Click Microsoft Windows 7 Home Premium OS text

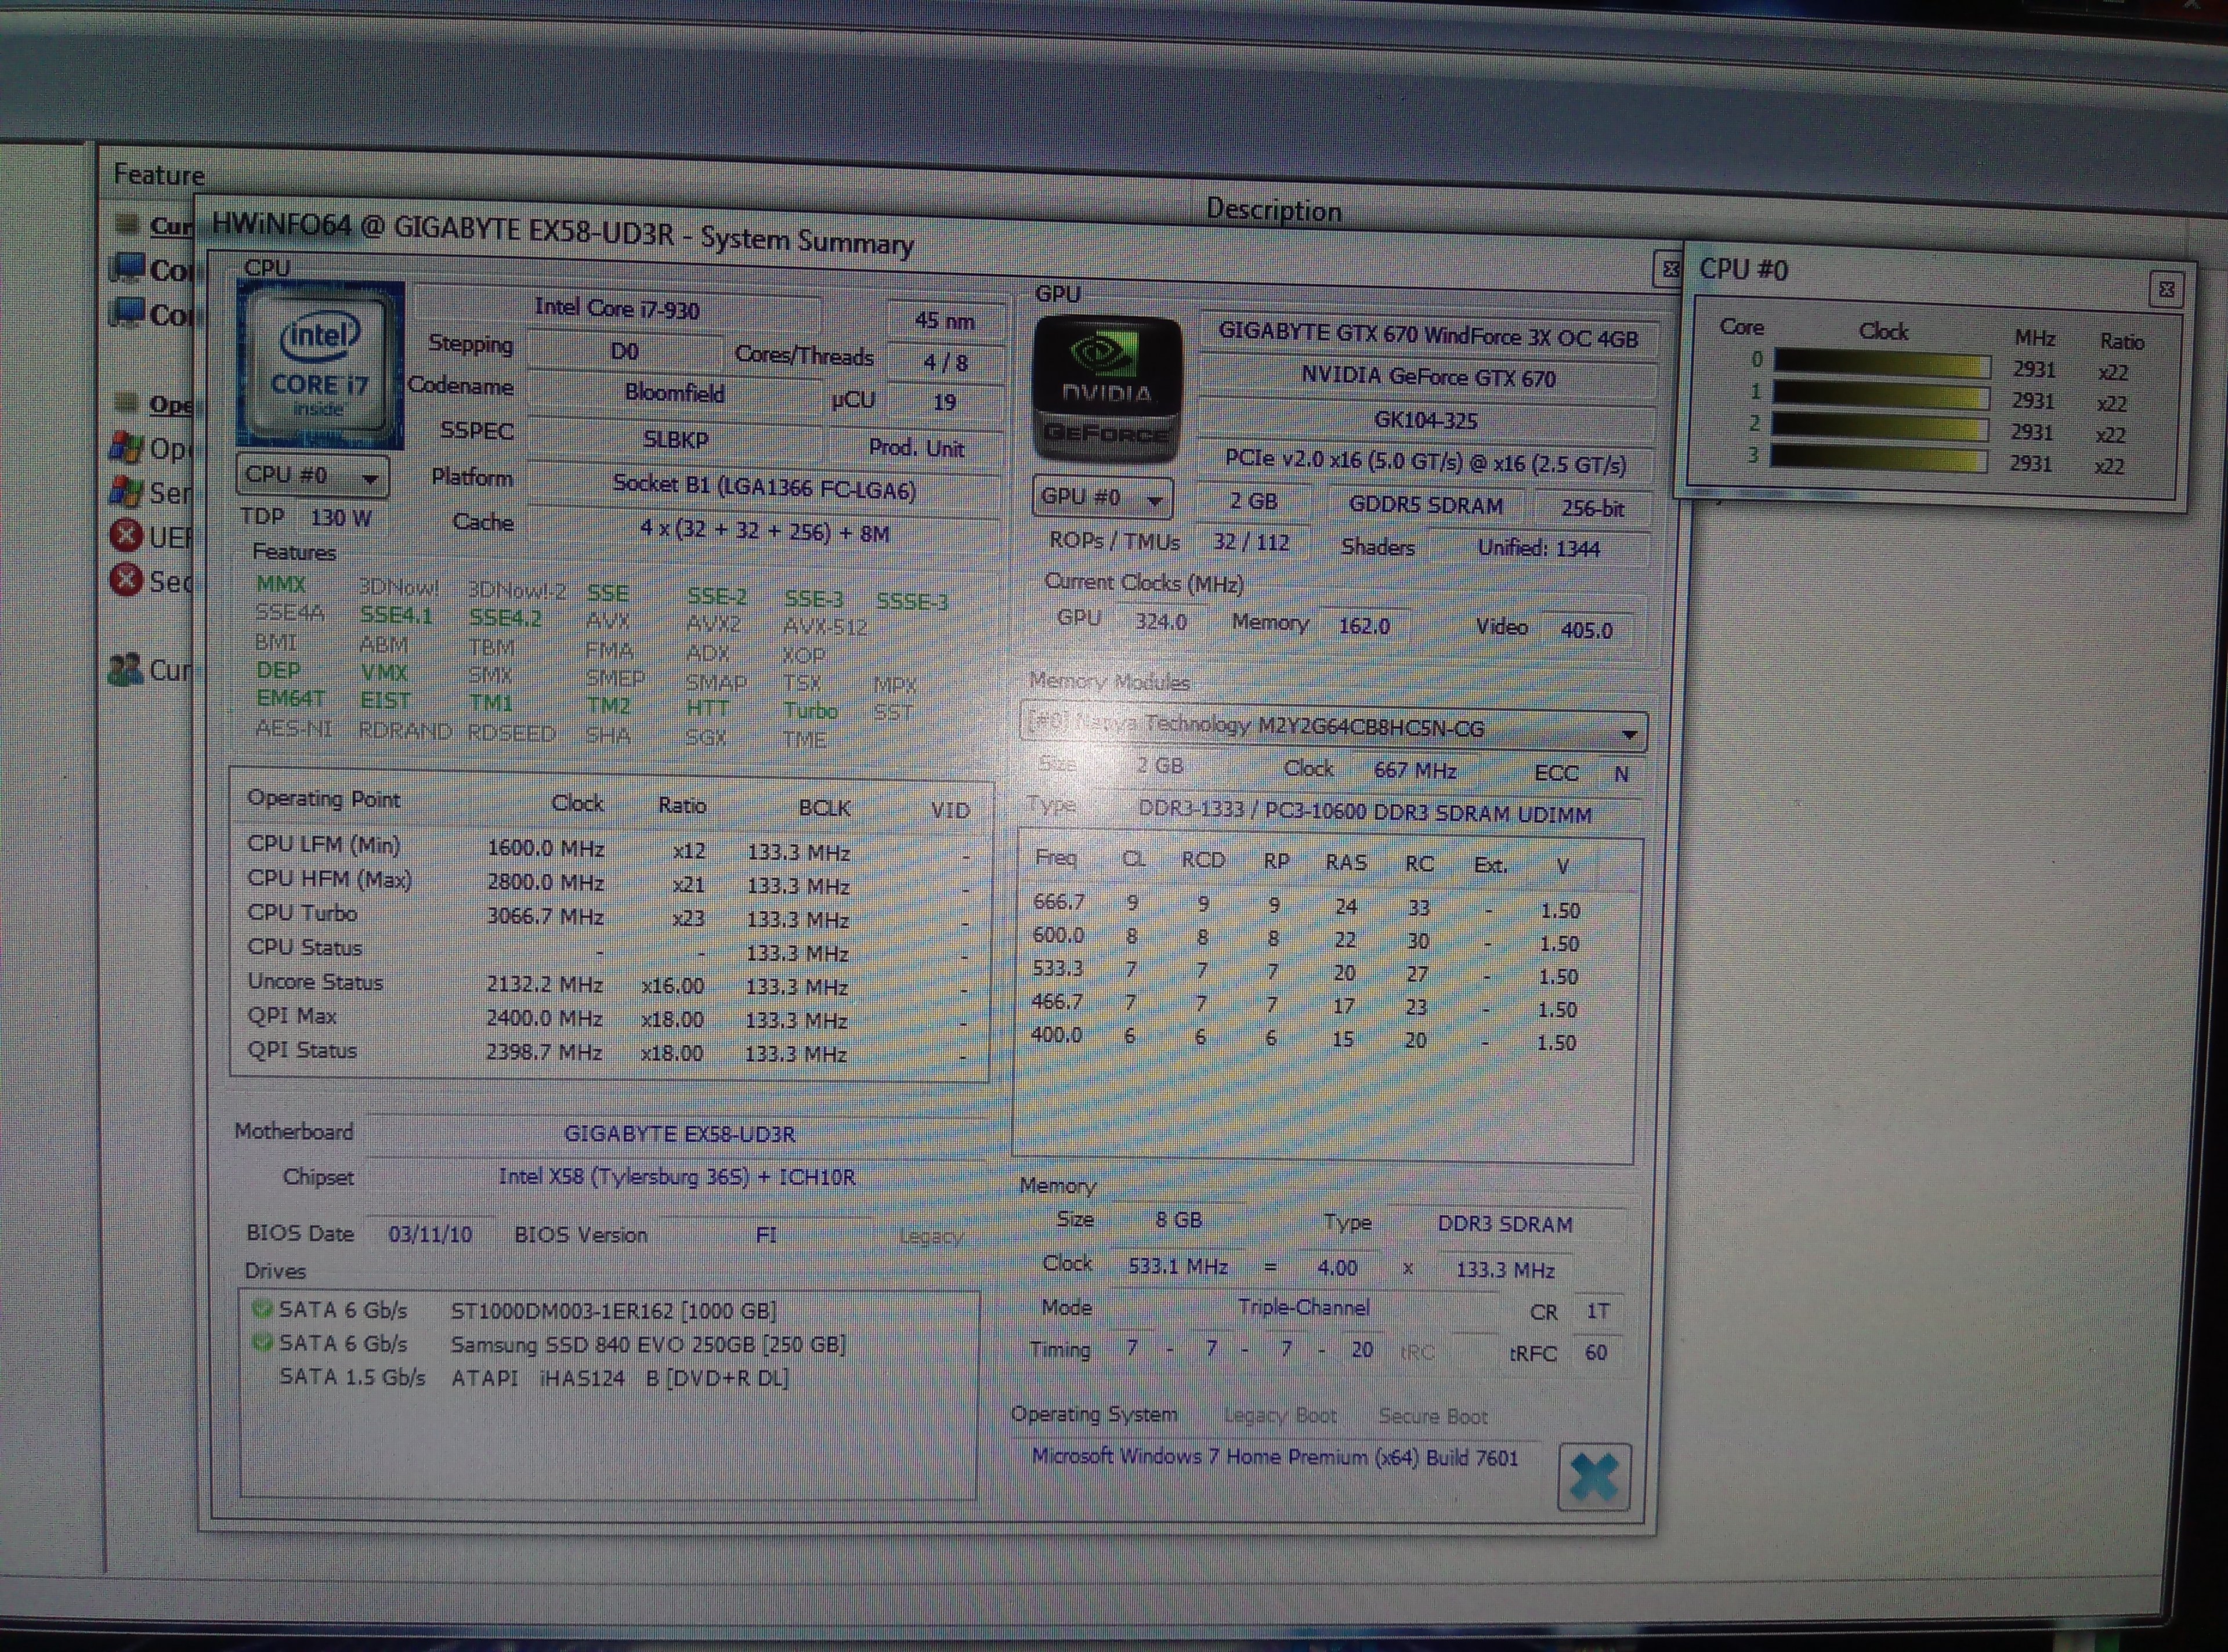[1275, 1457]
